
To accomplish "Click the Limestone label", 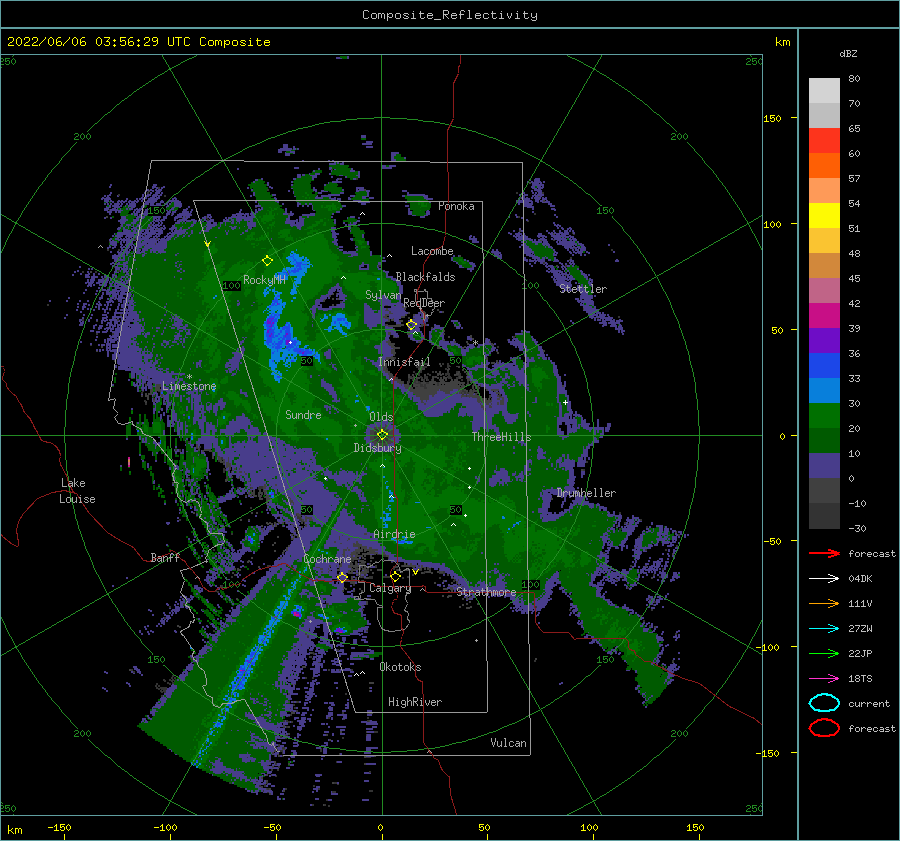I will [x=189, y=386].
